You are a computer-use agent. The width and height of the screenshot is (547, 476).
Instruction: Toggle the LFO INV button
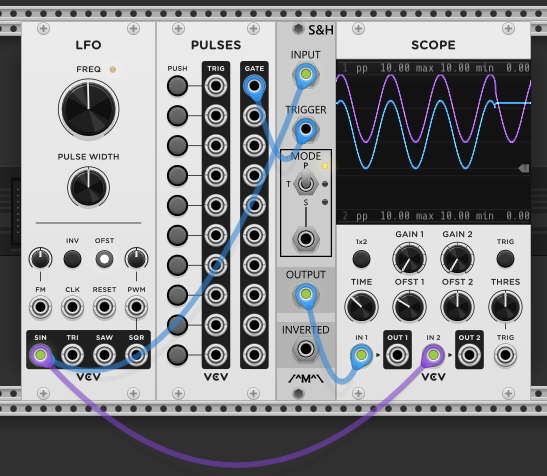[x=73, y=259]
